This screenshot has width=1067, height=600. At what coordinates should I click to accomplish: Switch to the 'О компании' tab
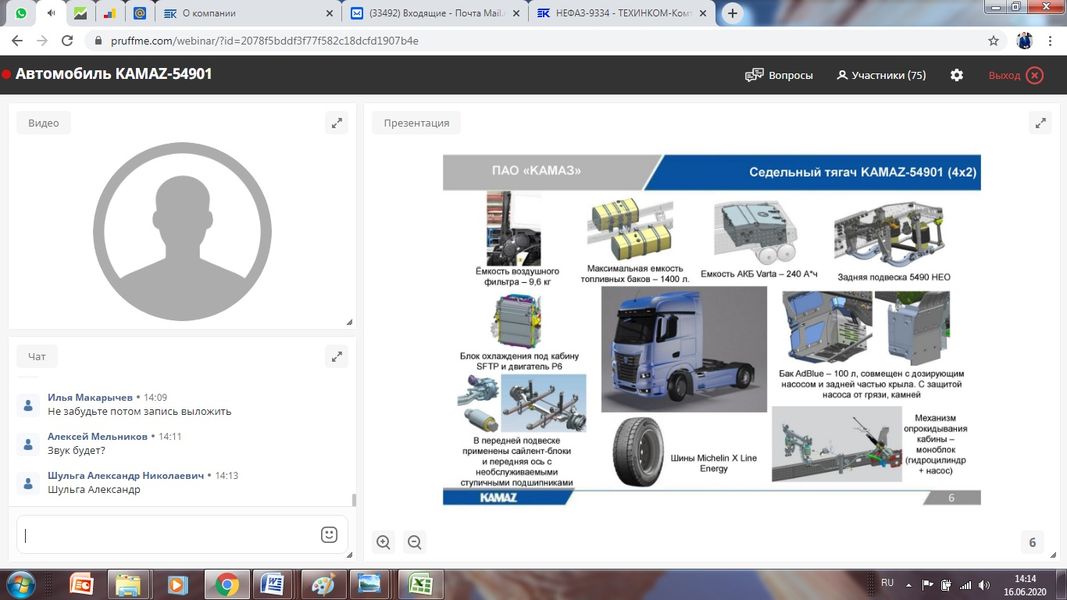pos(248,13)
